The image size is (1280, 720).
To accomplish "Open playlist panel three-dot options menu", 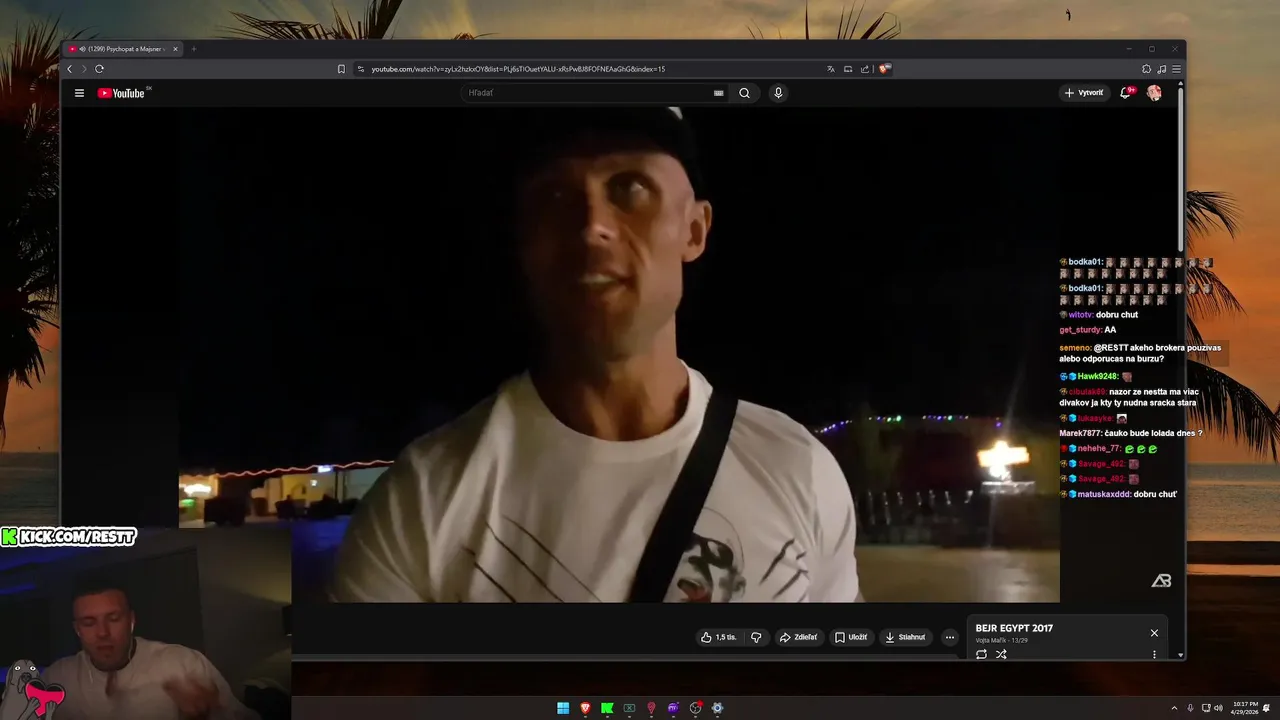I will coord(1154,654).
